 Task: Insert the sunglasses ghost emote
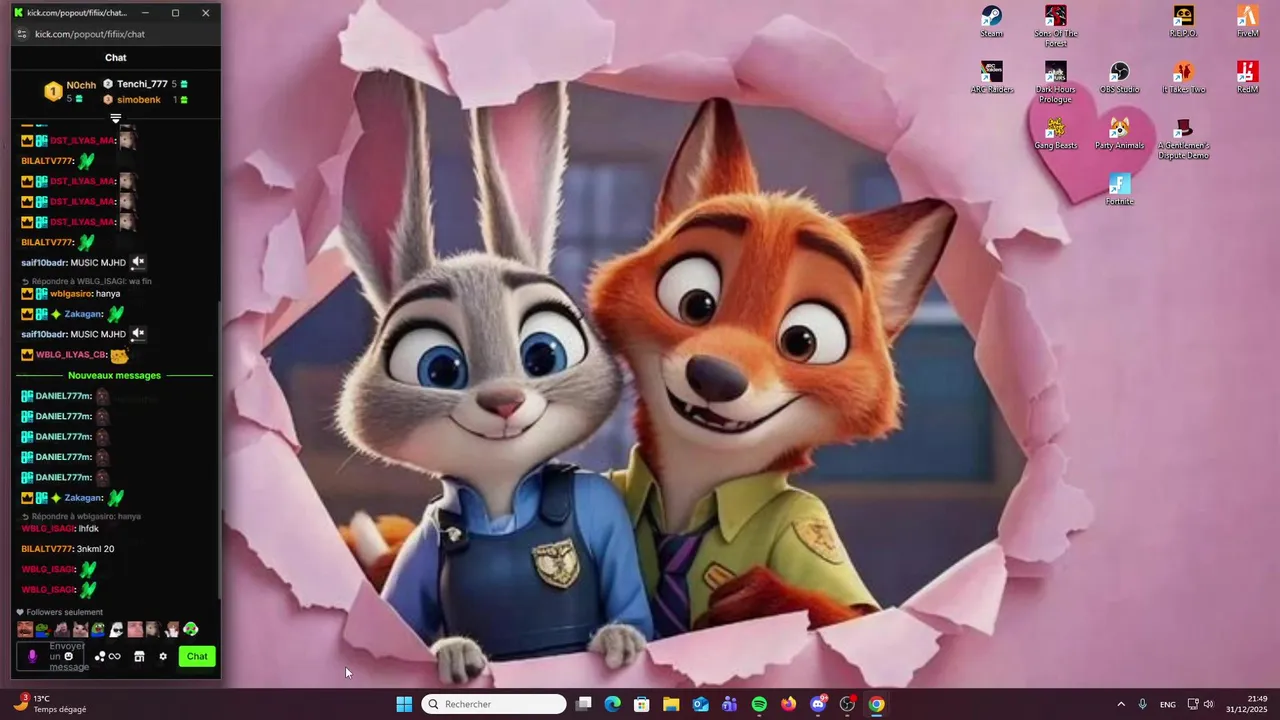(x=116, y=629)
